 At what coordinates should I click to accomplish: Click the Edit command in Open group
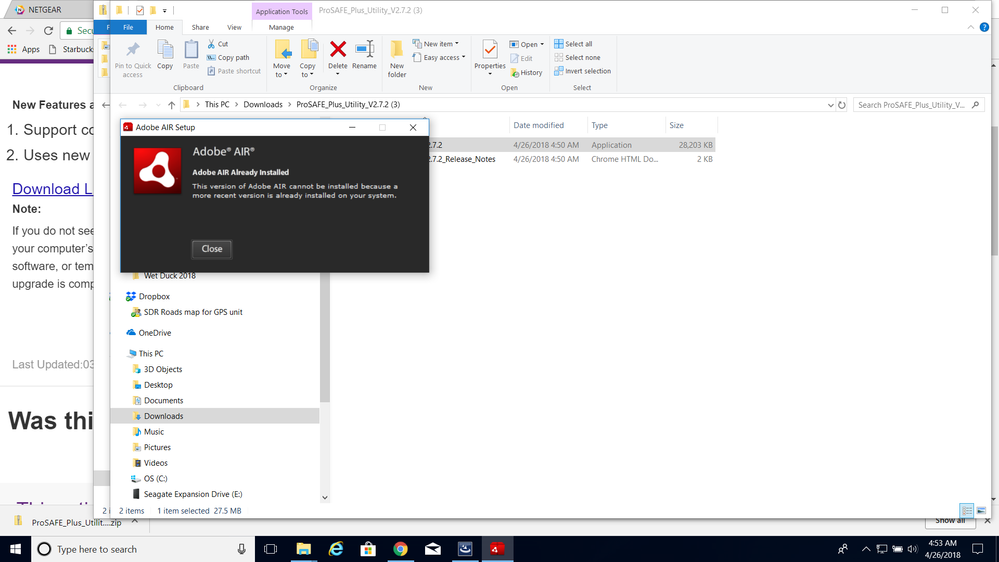pyautogui.click(x=521, y=59)
